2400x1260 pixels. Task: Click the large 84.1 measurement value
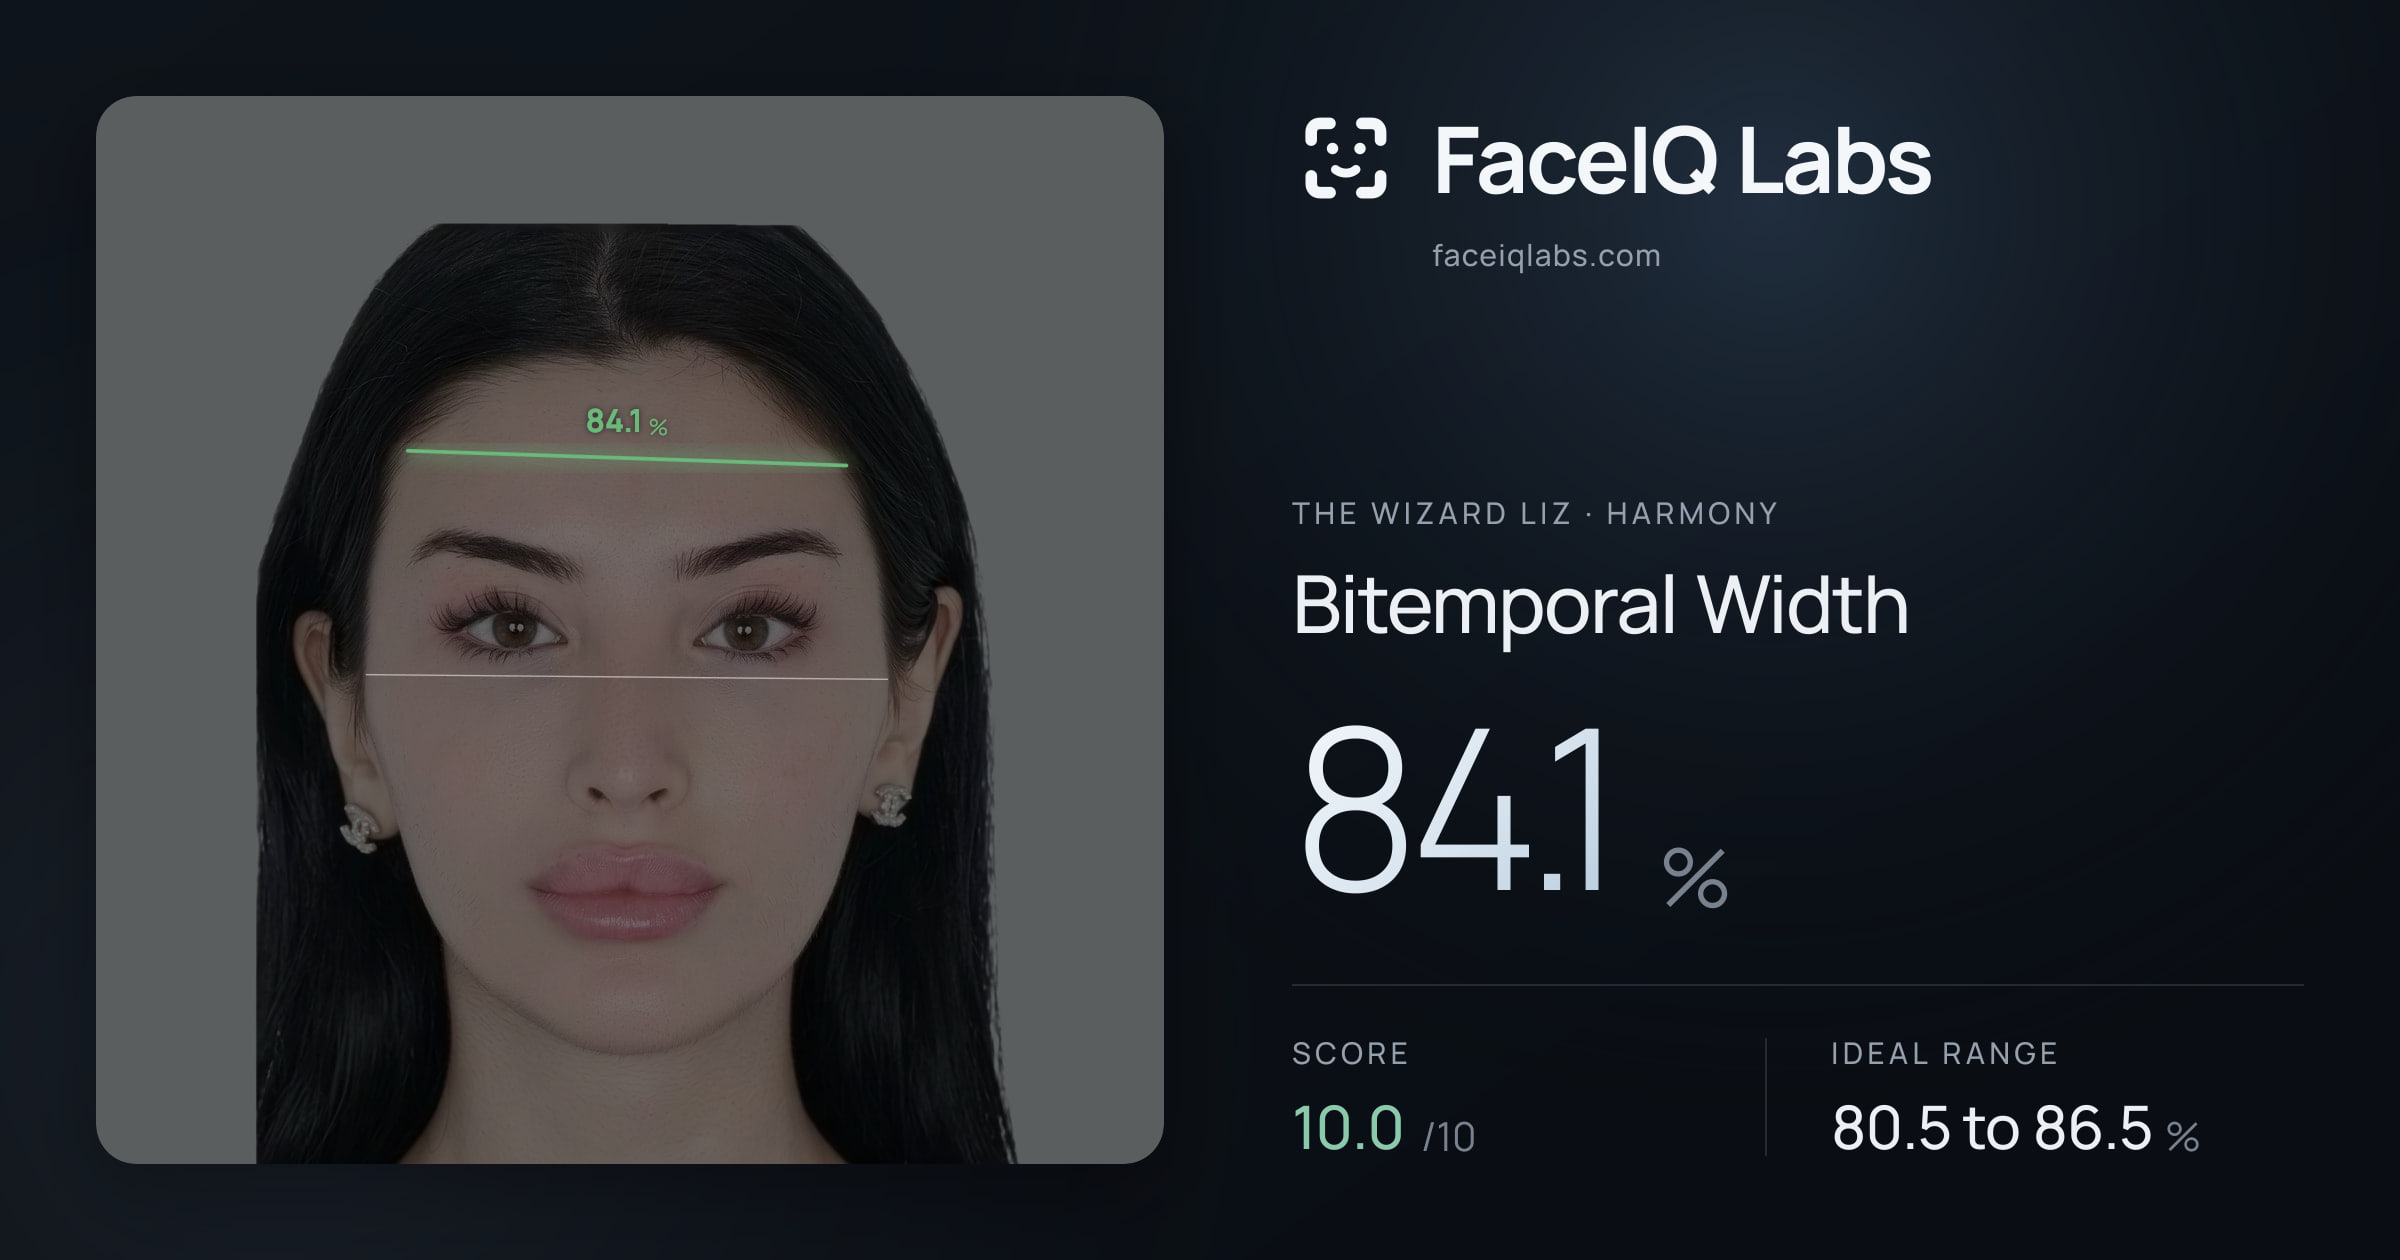pyautogui.click(x=1455, y=811)
